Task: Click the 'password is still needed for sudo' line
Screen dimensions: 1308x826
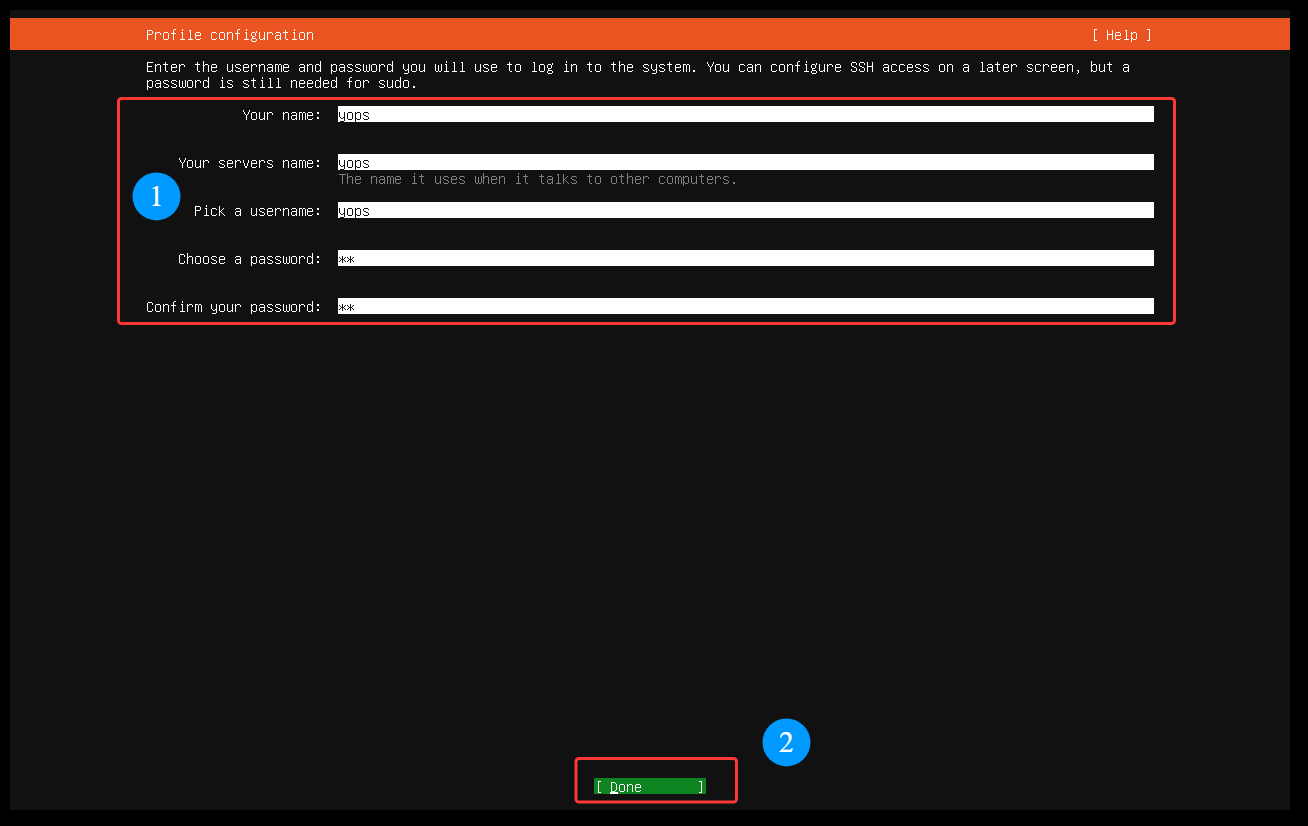Action: coord(281,83)
